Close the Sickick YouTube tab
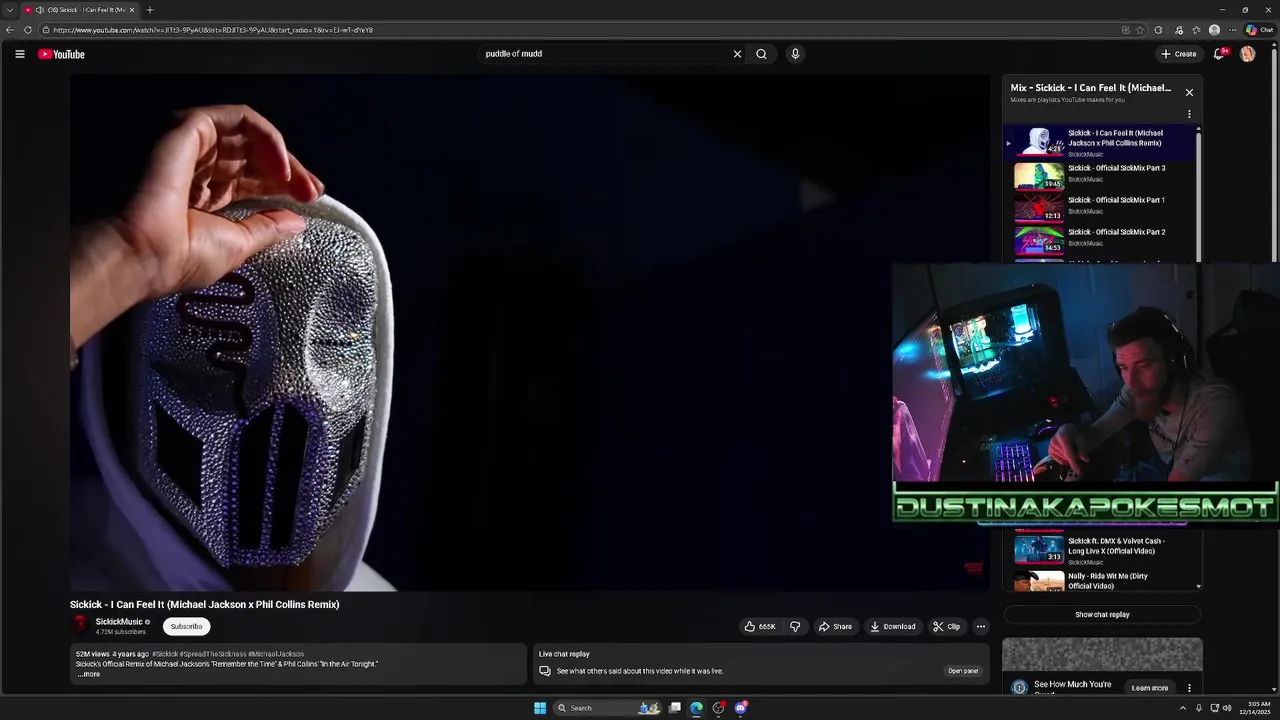The width and height of the screenshot is (1280, 720). (x=131, y=10)
